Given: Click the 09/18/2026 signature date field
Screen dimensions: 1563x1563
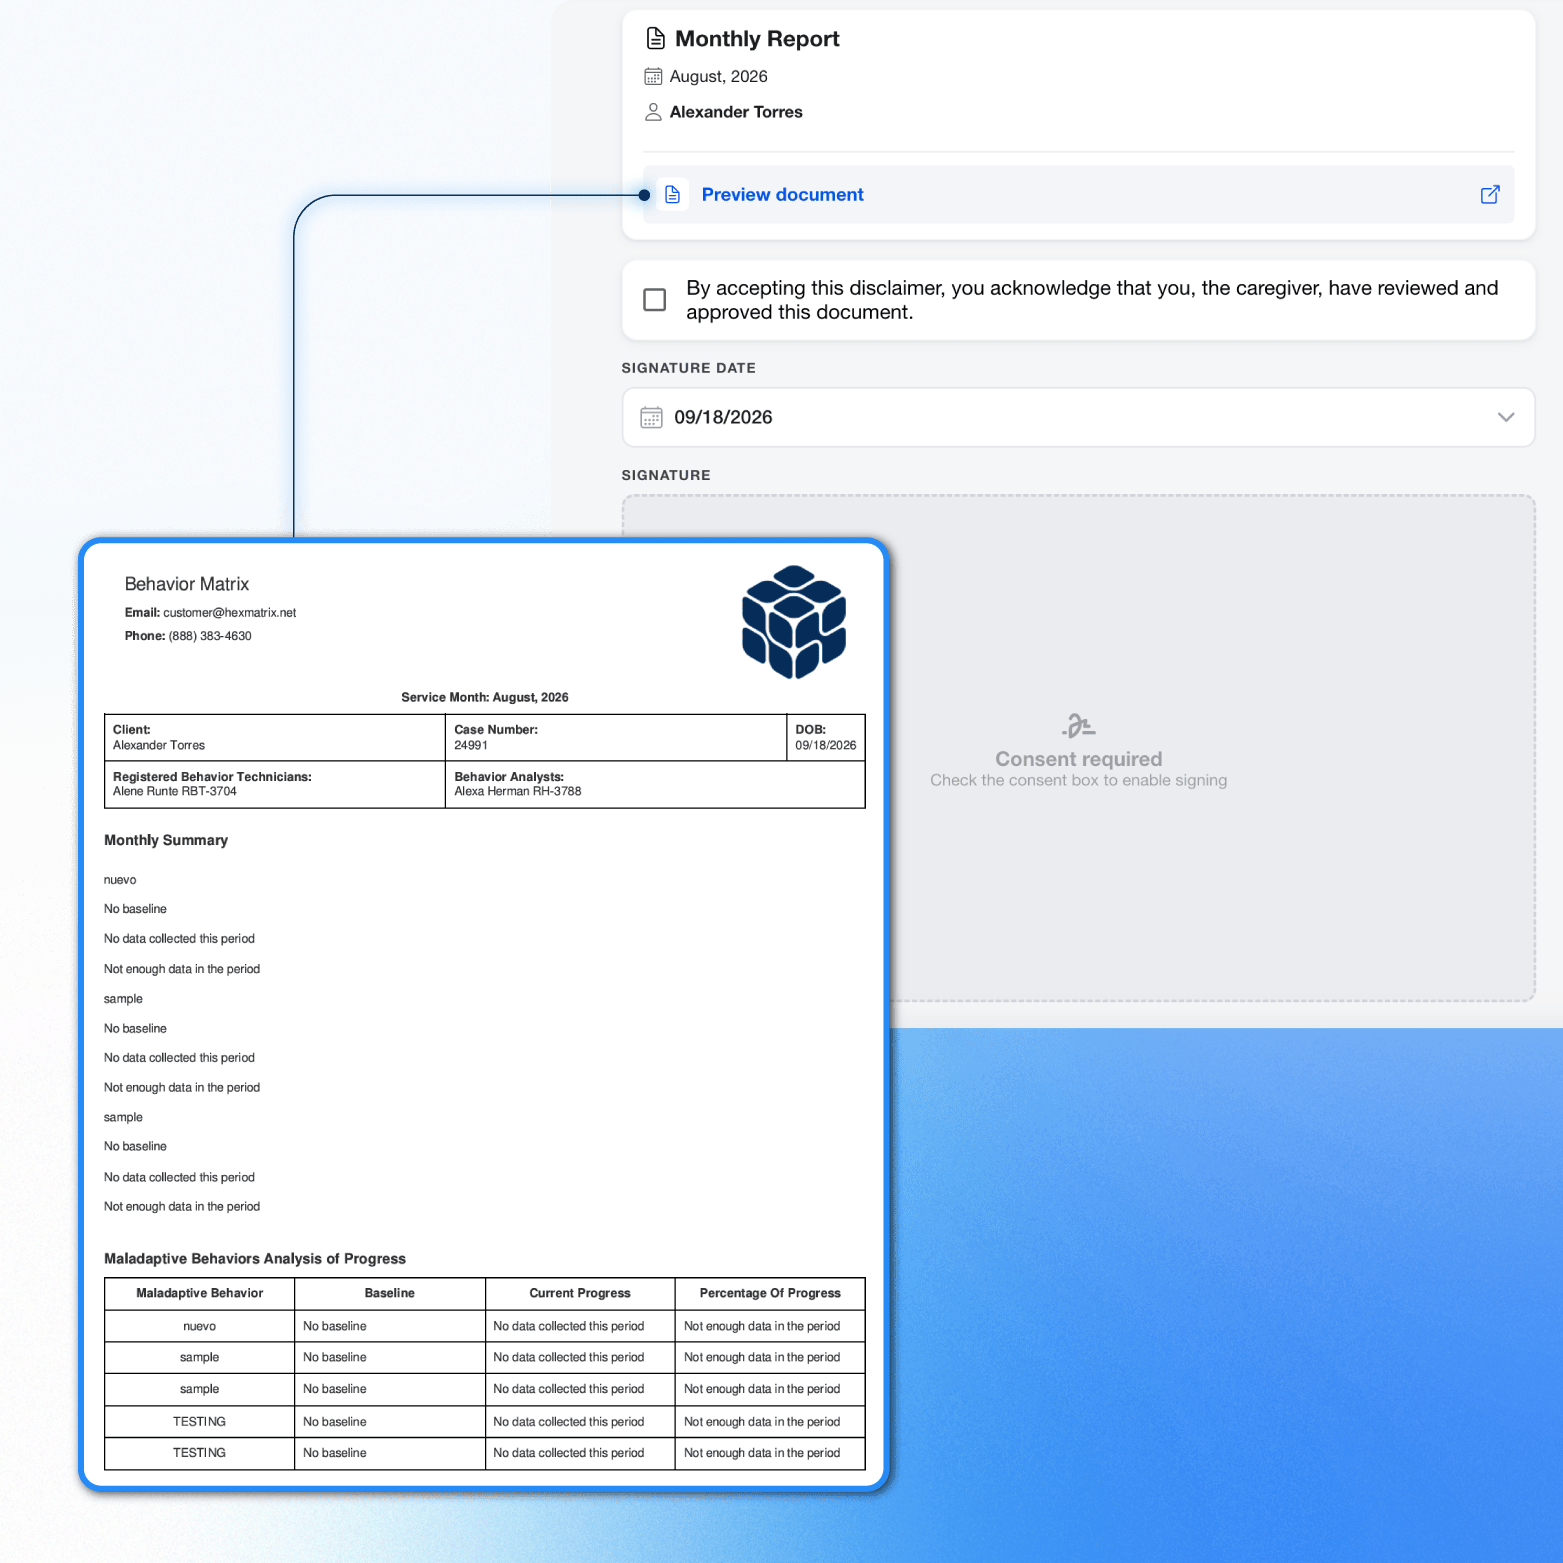Looking at the screenshot, I should point(1078,417).
